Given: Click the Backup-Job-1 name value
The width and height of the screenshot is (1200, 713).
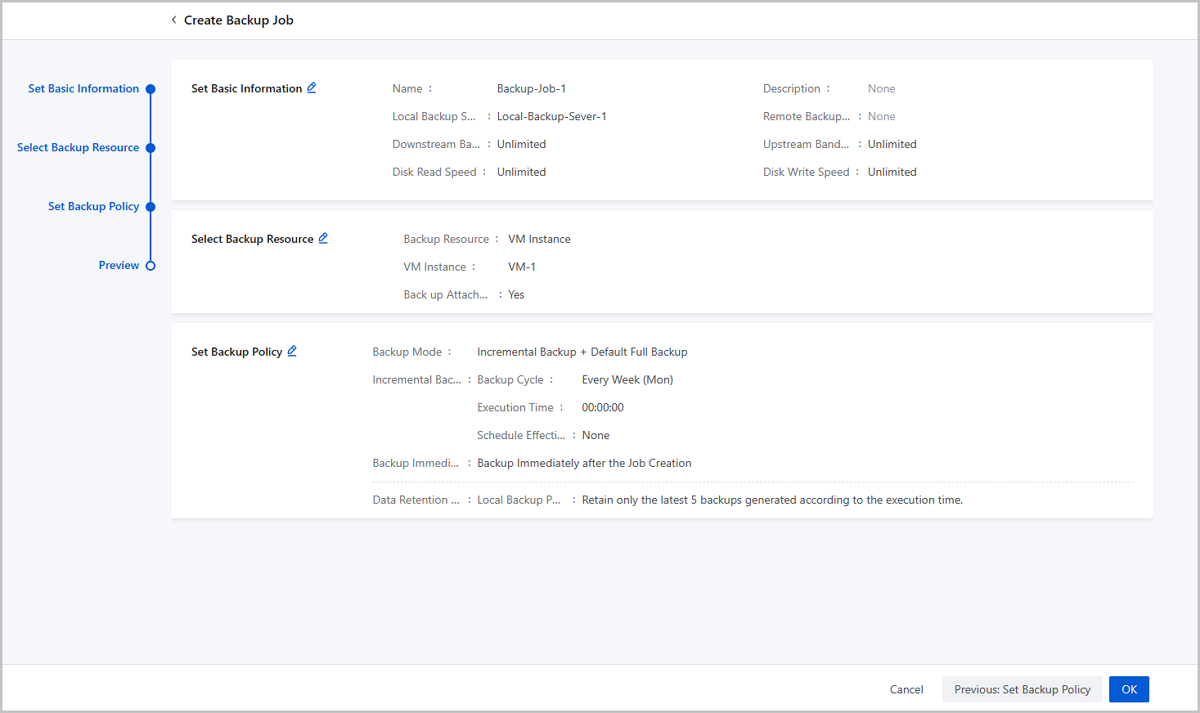Looking at the screenshot, I should [x=531, y=89].
